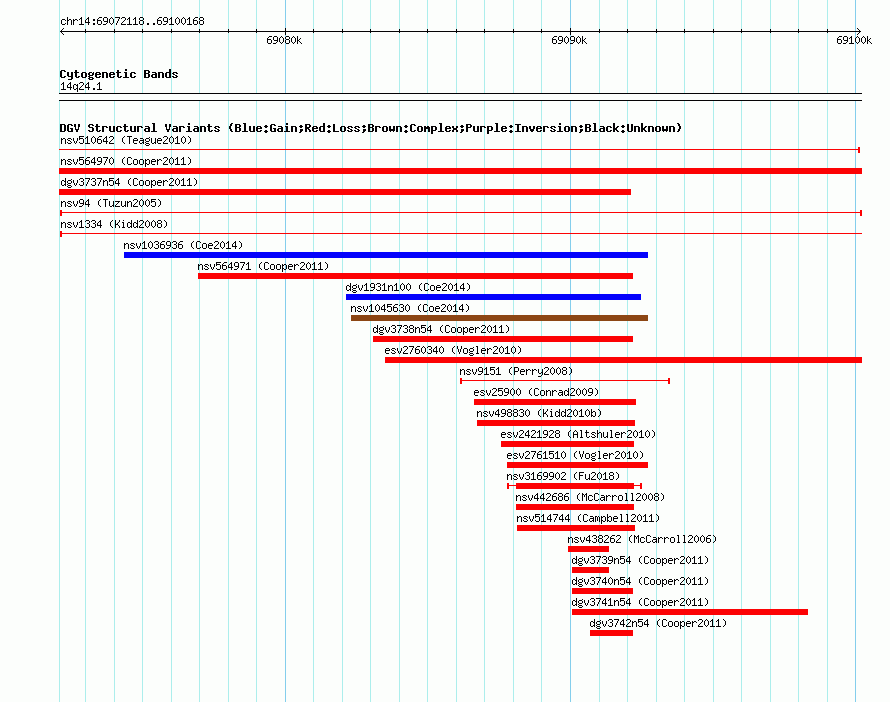
Task: Click the 69080k ruler tick label
Action: pyautogui.click(x=284, y=40)
